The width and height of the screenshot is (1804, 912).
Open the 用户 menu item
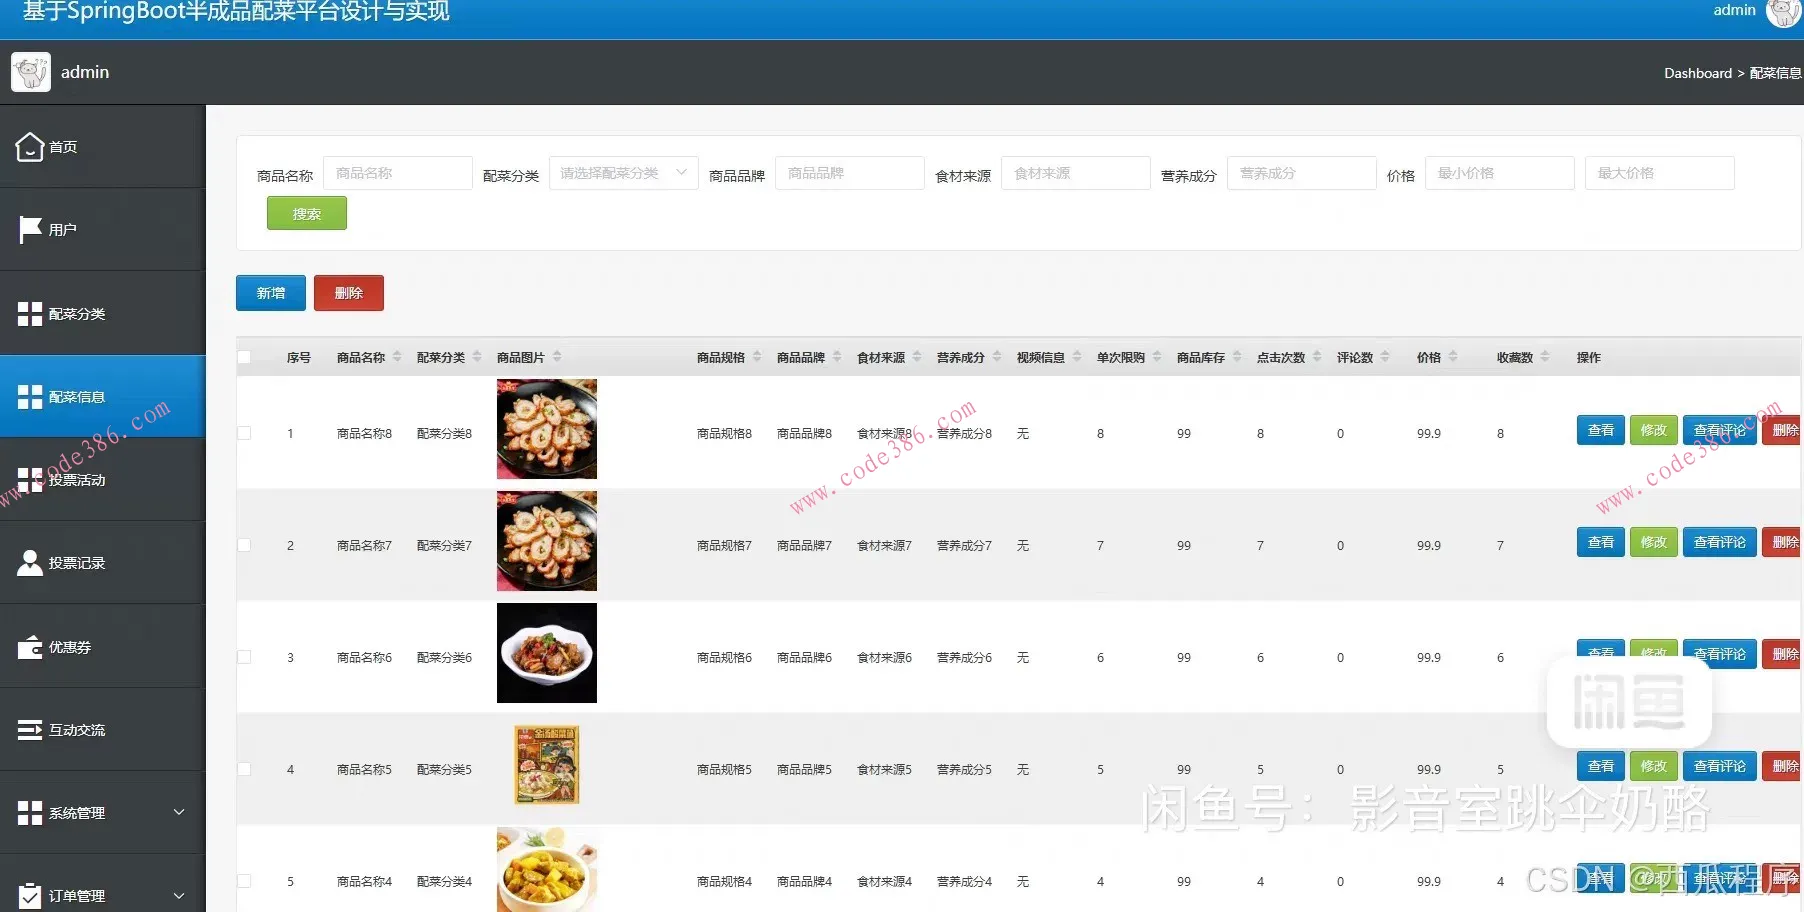coord(102,230)
